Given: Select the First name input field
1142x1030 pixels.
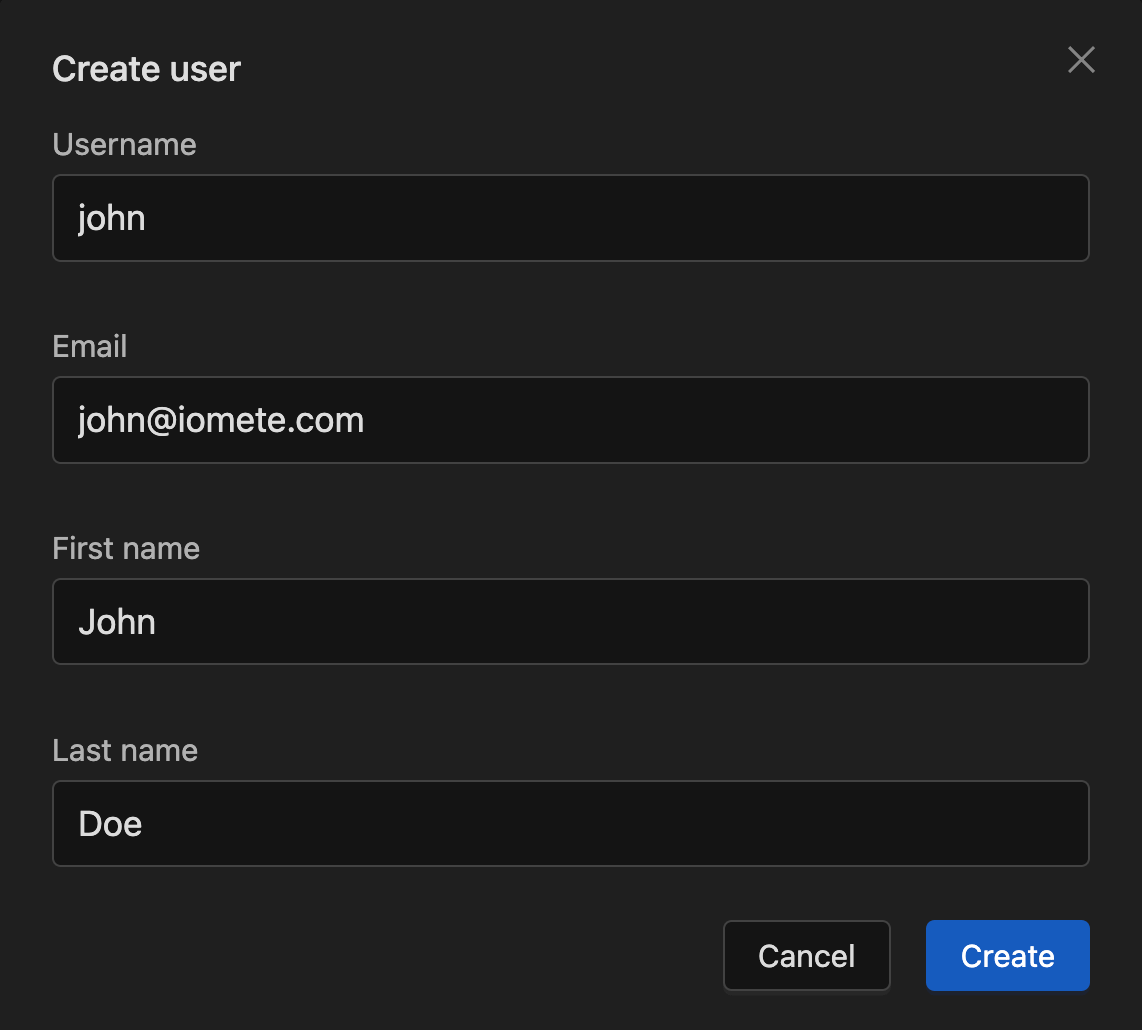Looking at the screenshot, I should pyautogui.click(x=571, y=621).
